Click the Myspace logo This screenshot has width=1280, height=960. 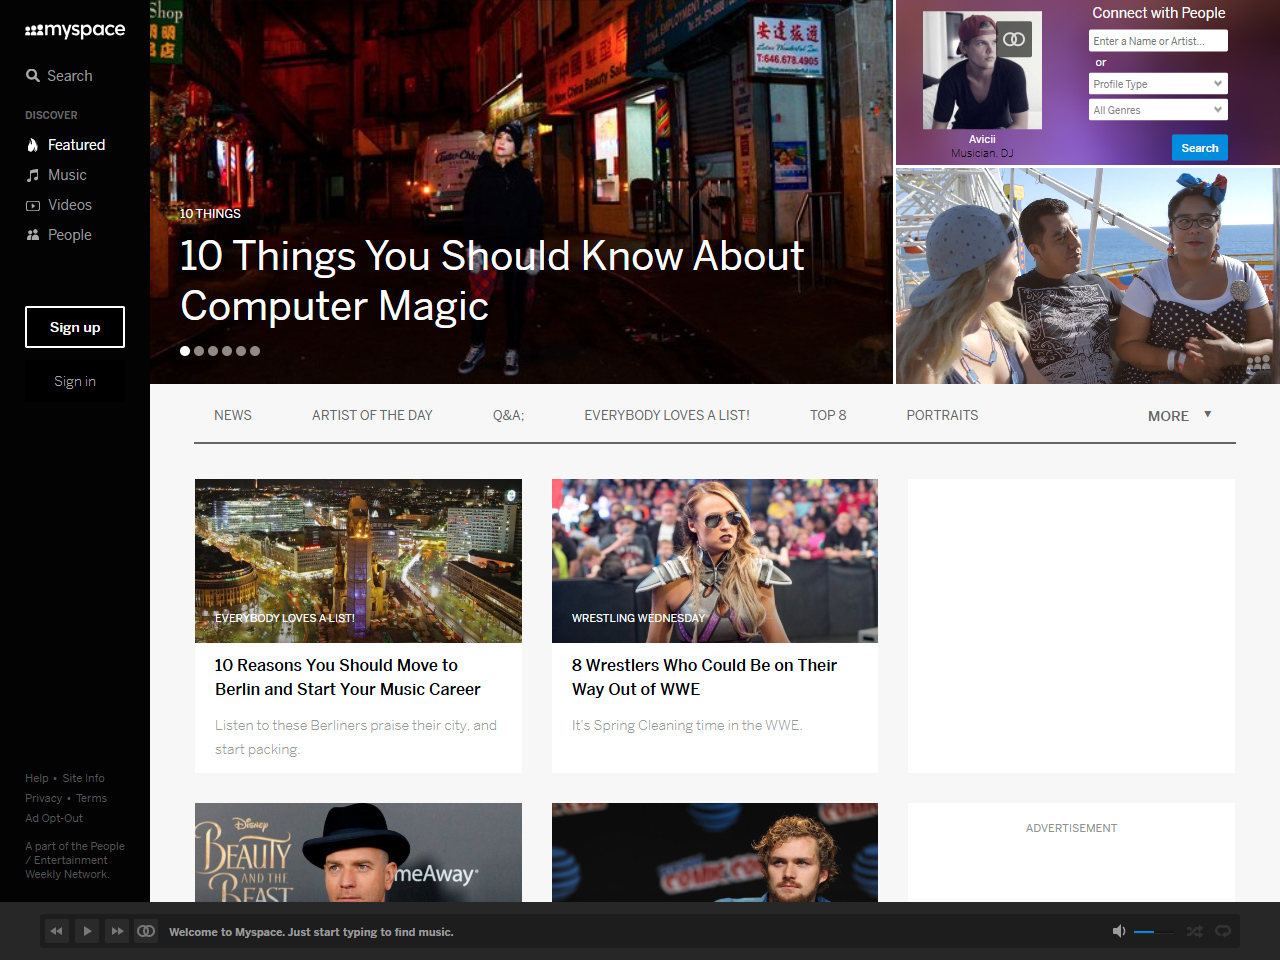click(75, 30)
